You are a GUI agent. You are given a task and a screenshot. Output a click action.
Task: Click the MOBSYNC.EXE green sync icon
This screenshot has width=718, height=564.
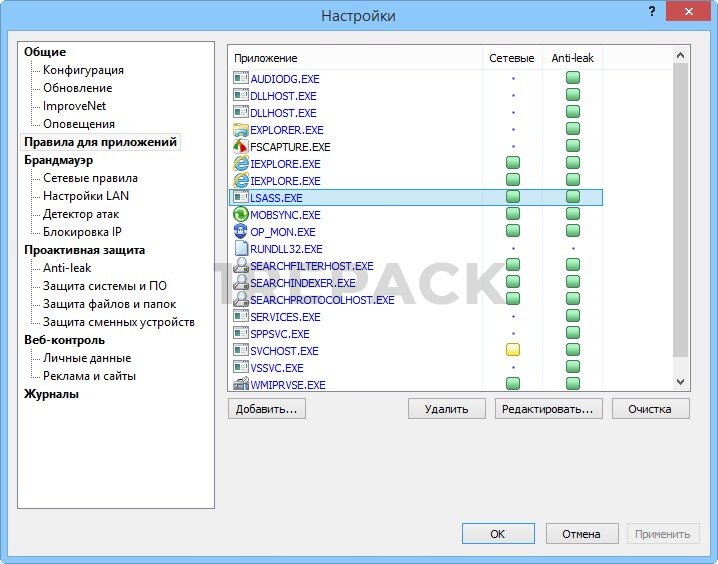click(240, 215)
